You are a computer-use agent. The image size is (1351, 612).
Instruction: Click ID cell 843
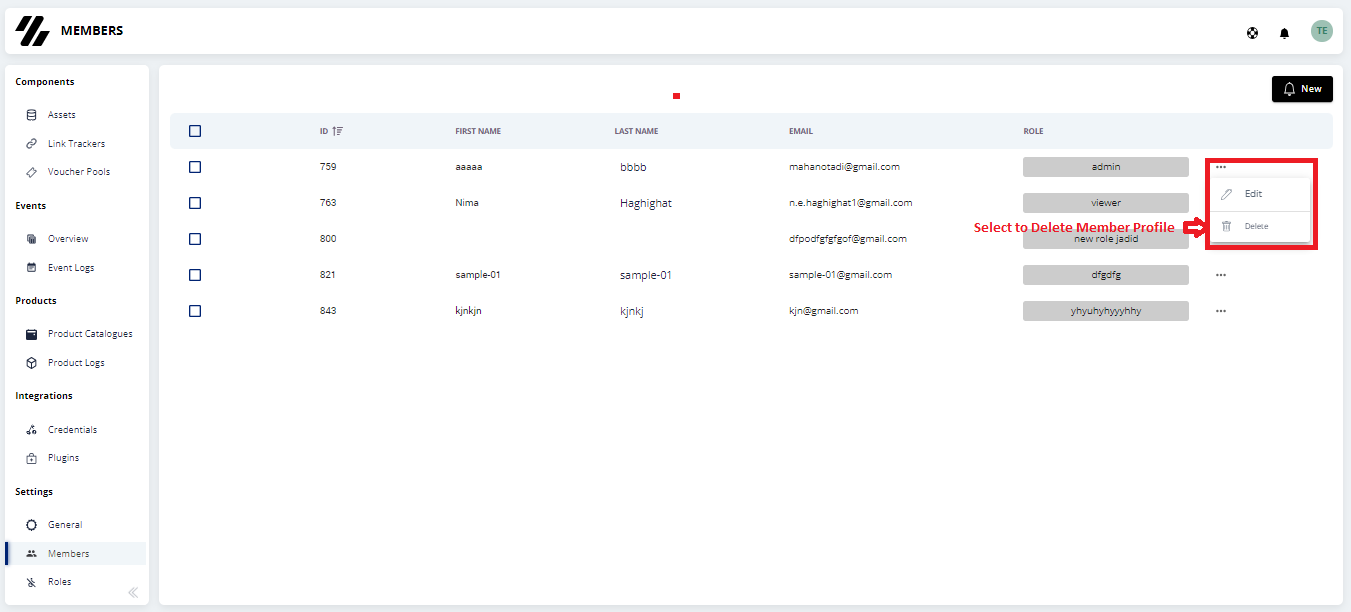328,311
